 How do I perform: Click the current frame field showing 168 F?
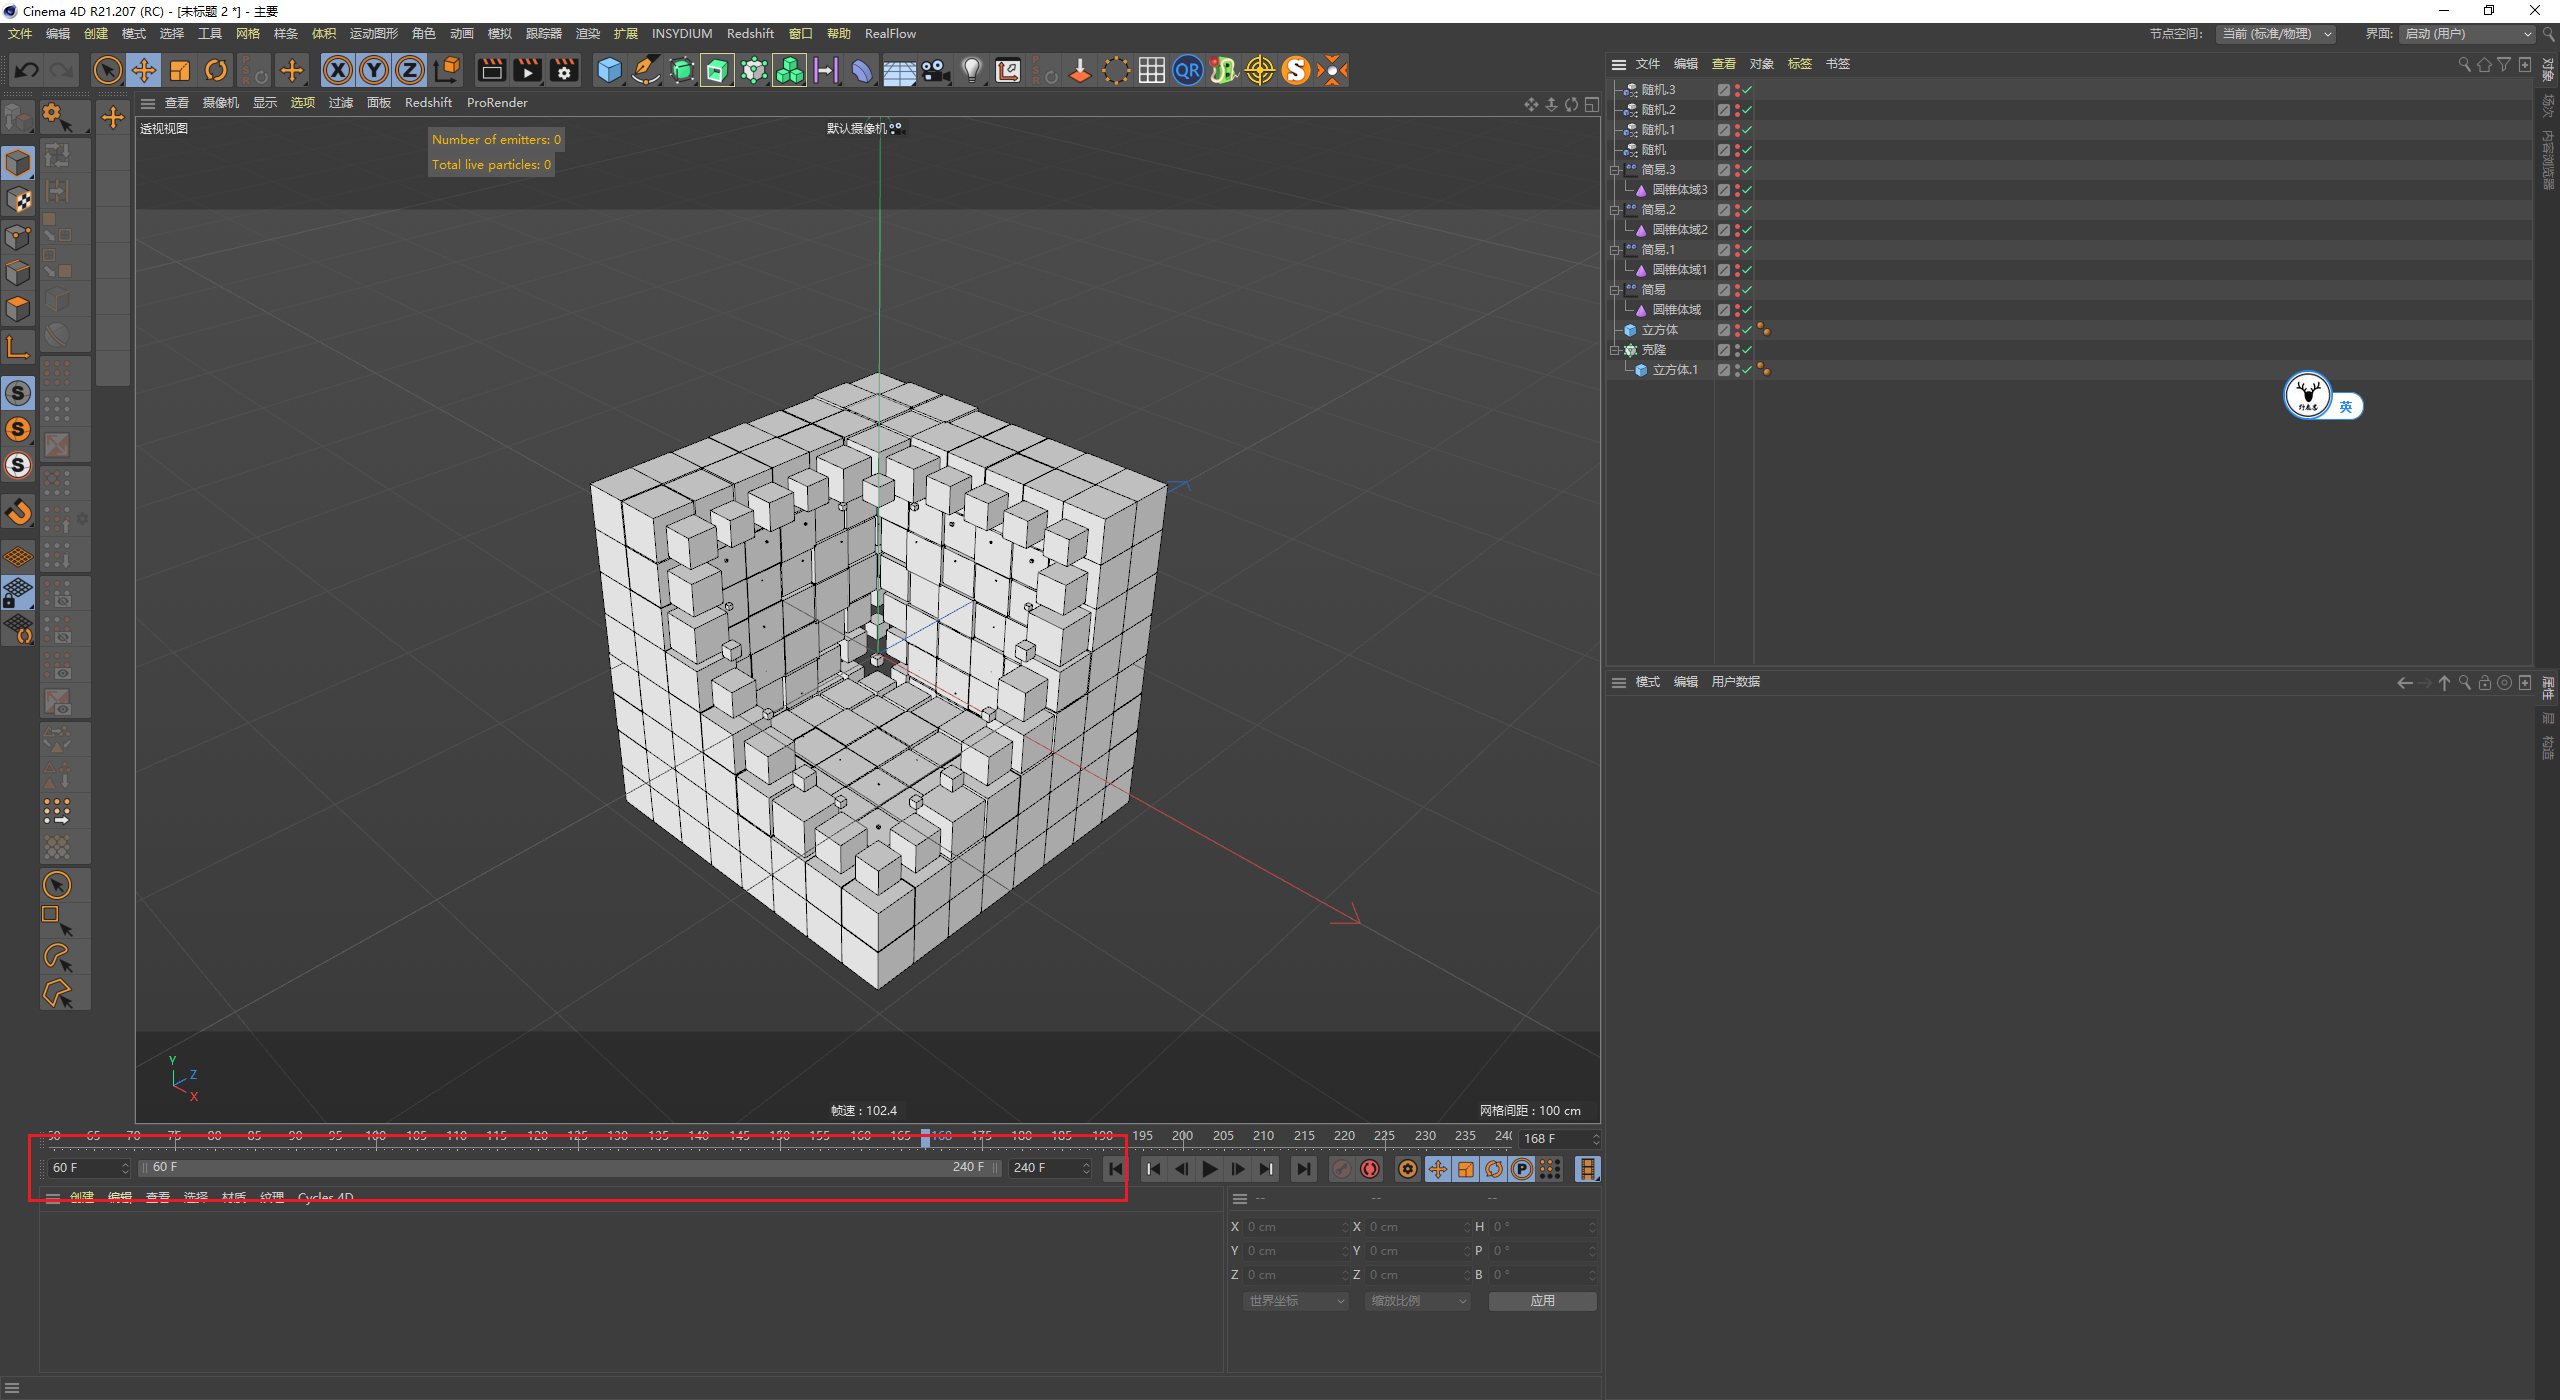[x=1558, y=1139]
